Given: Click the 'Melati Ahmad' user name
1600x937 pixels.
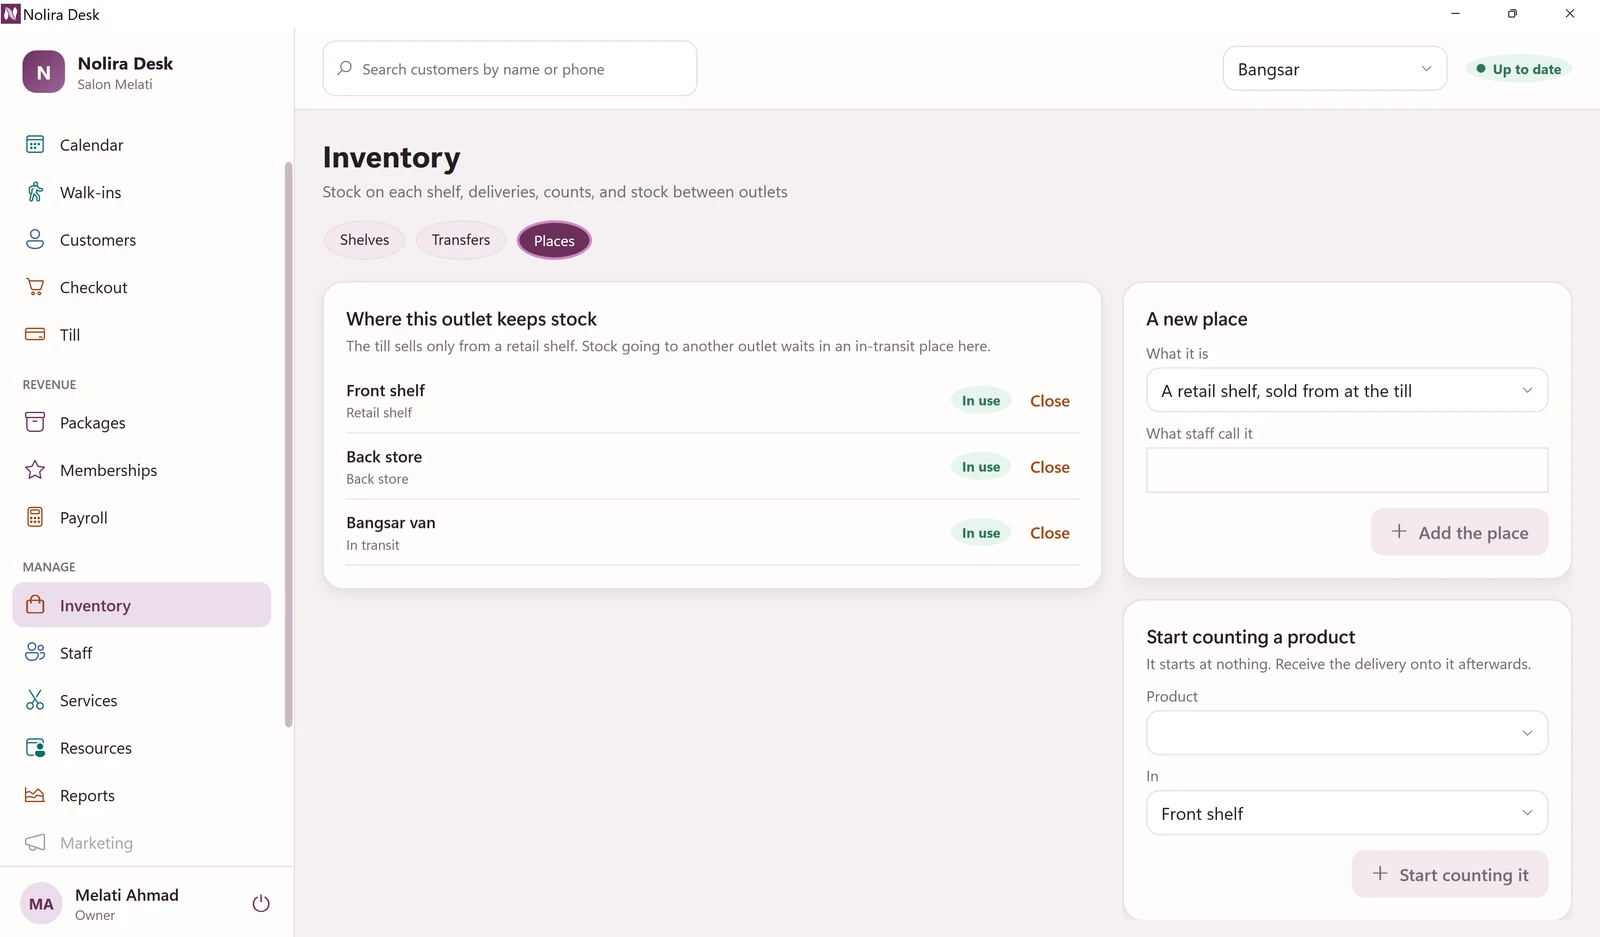Looking at the screenshot, I should pos(127,895).
